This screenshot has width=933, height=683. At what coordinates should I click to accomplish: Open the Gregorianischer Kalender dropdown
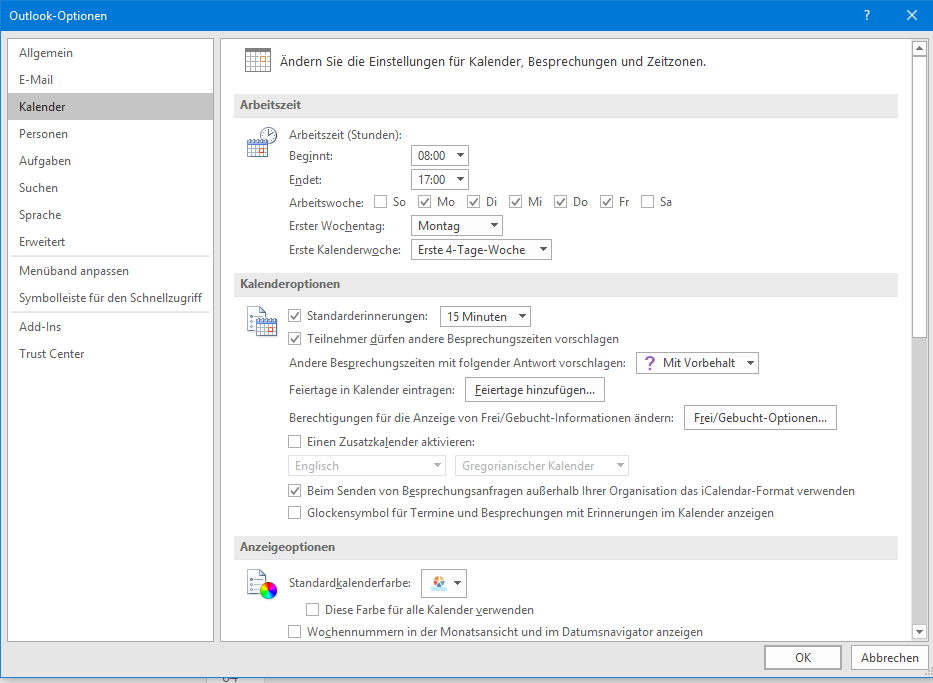point(542,466)
